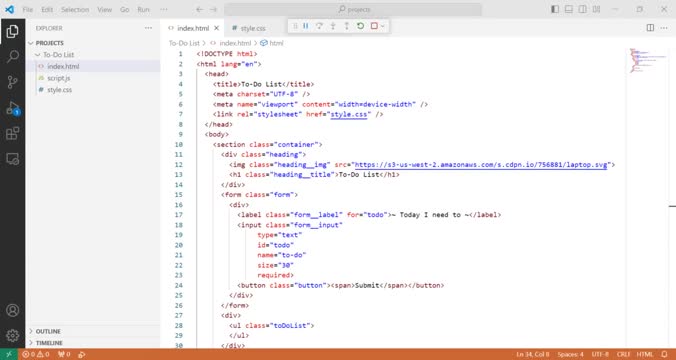Viewport: 676px width, 360px height.
Task: Pause the debug session
Action: pyautogui.click(x=306, y=26)
